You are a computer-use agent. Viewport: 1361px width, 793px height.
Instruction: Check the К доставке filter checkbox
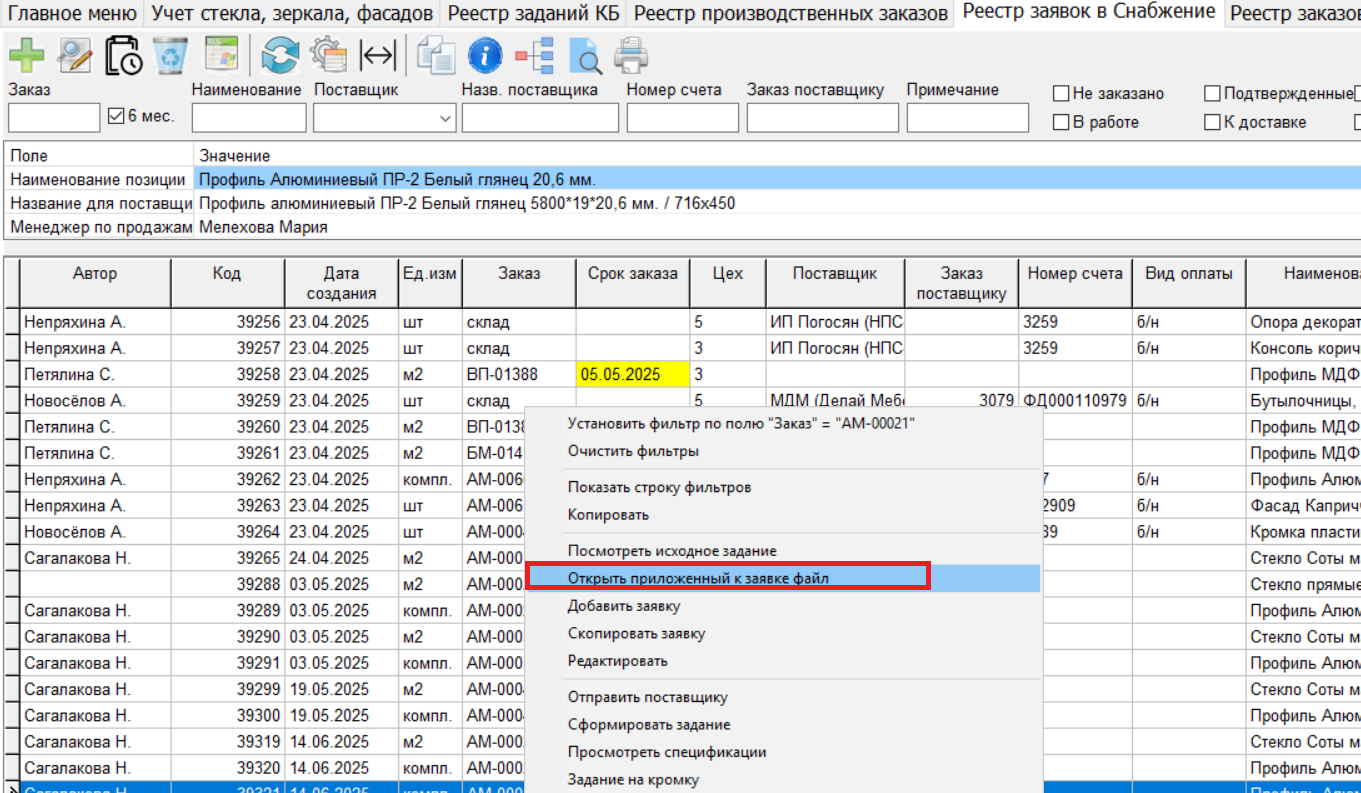1213,123
